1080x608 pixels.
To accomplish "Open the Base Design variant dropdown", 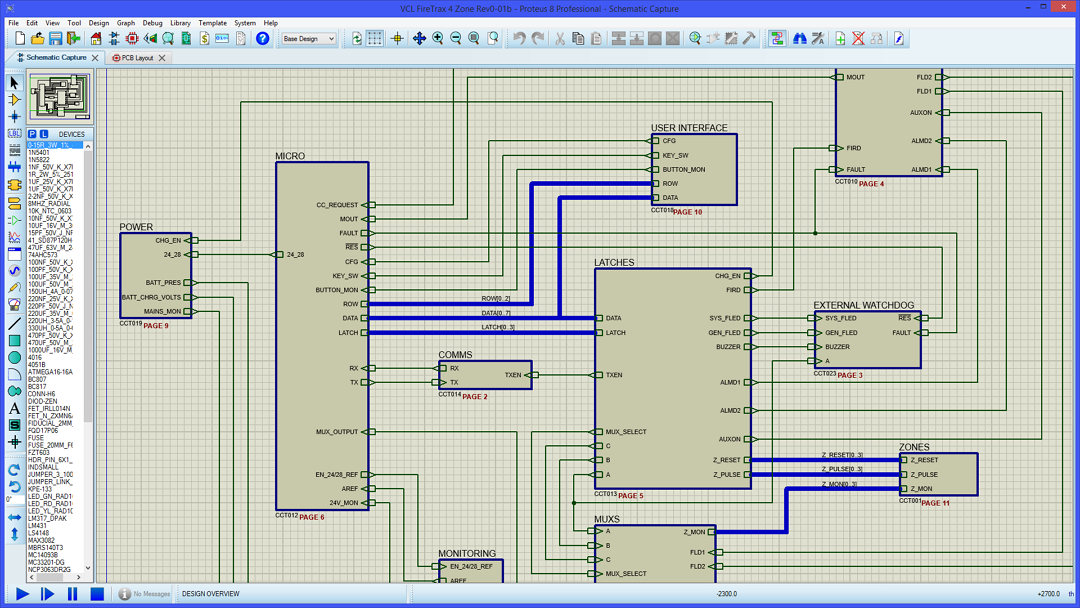I will tap(308, 39).
